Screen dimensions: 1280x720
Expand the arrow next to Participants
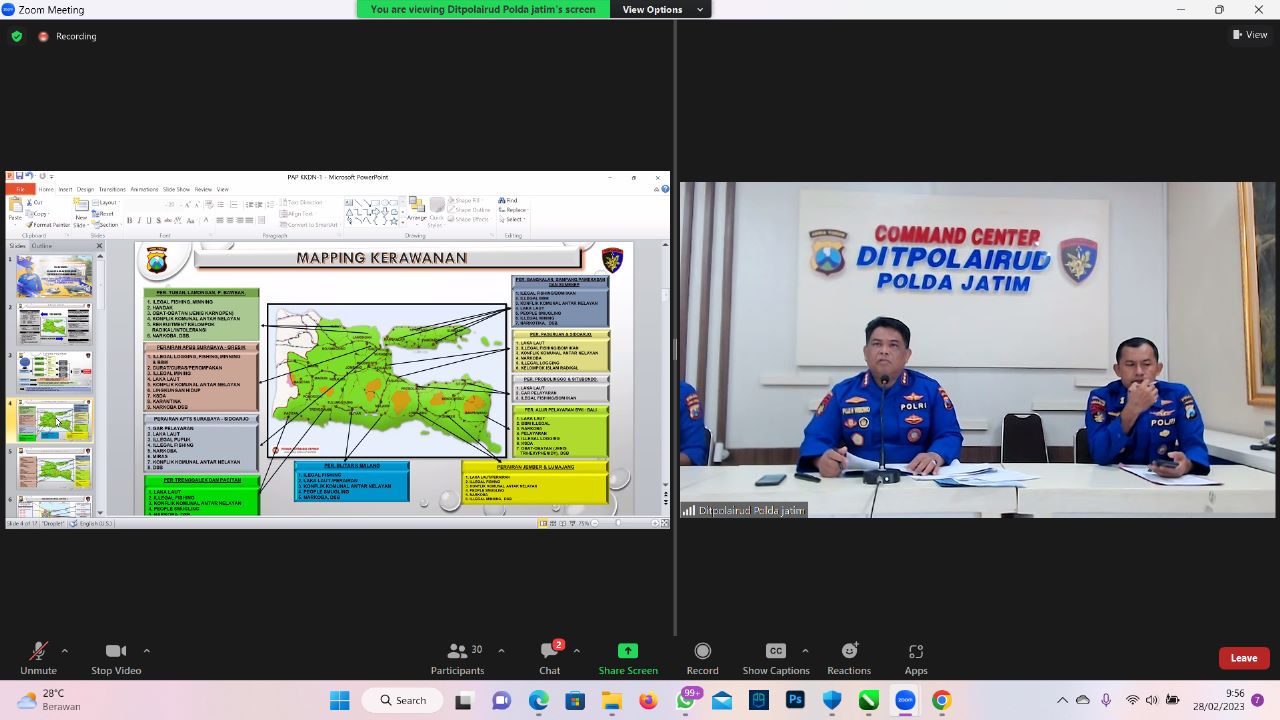pyautogui.click(x=501, y=651)
